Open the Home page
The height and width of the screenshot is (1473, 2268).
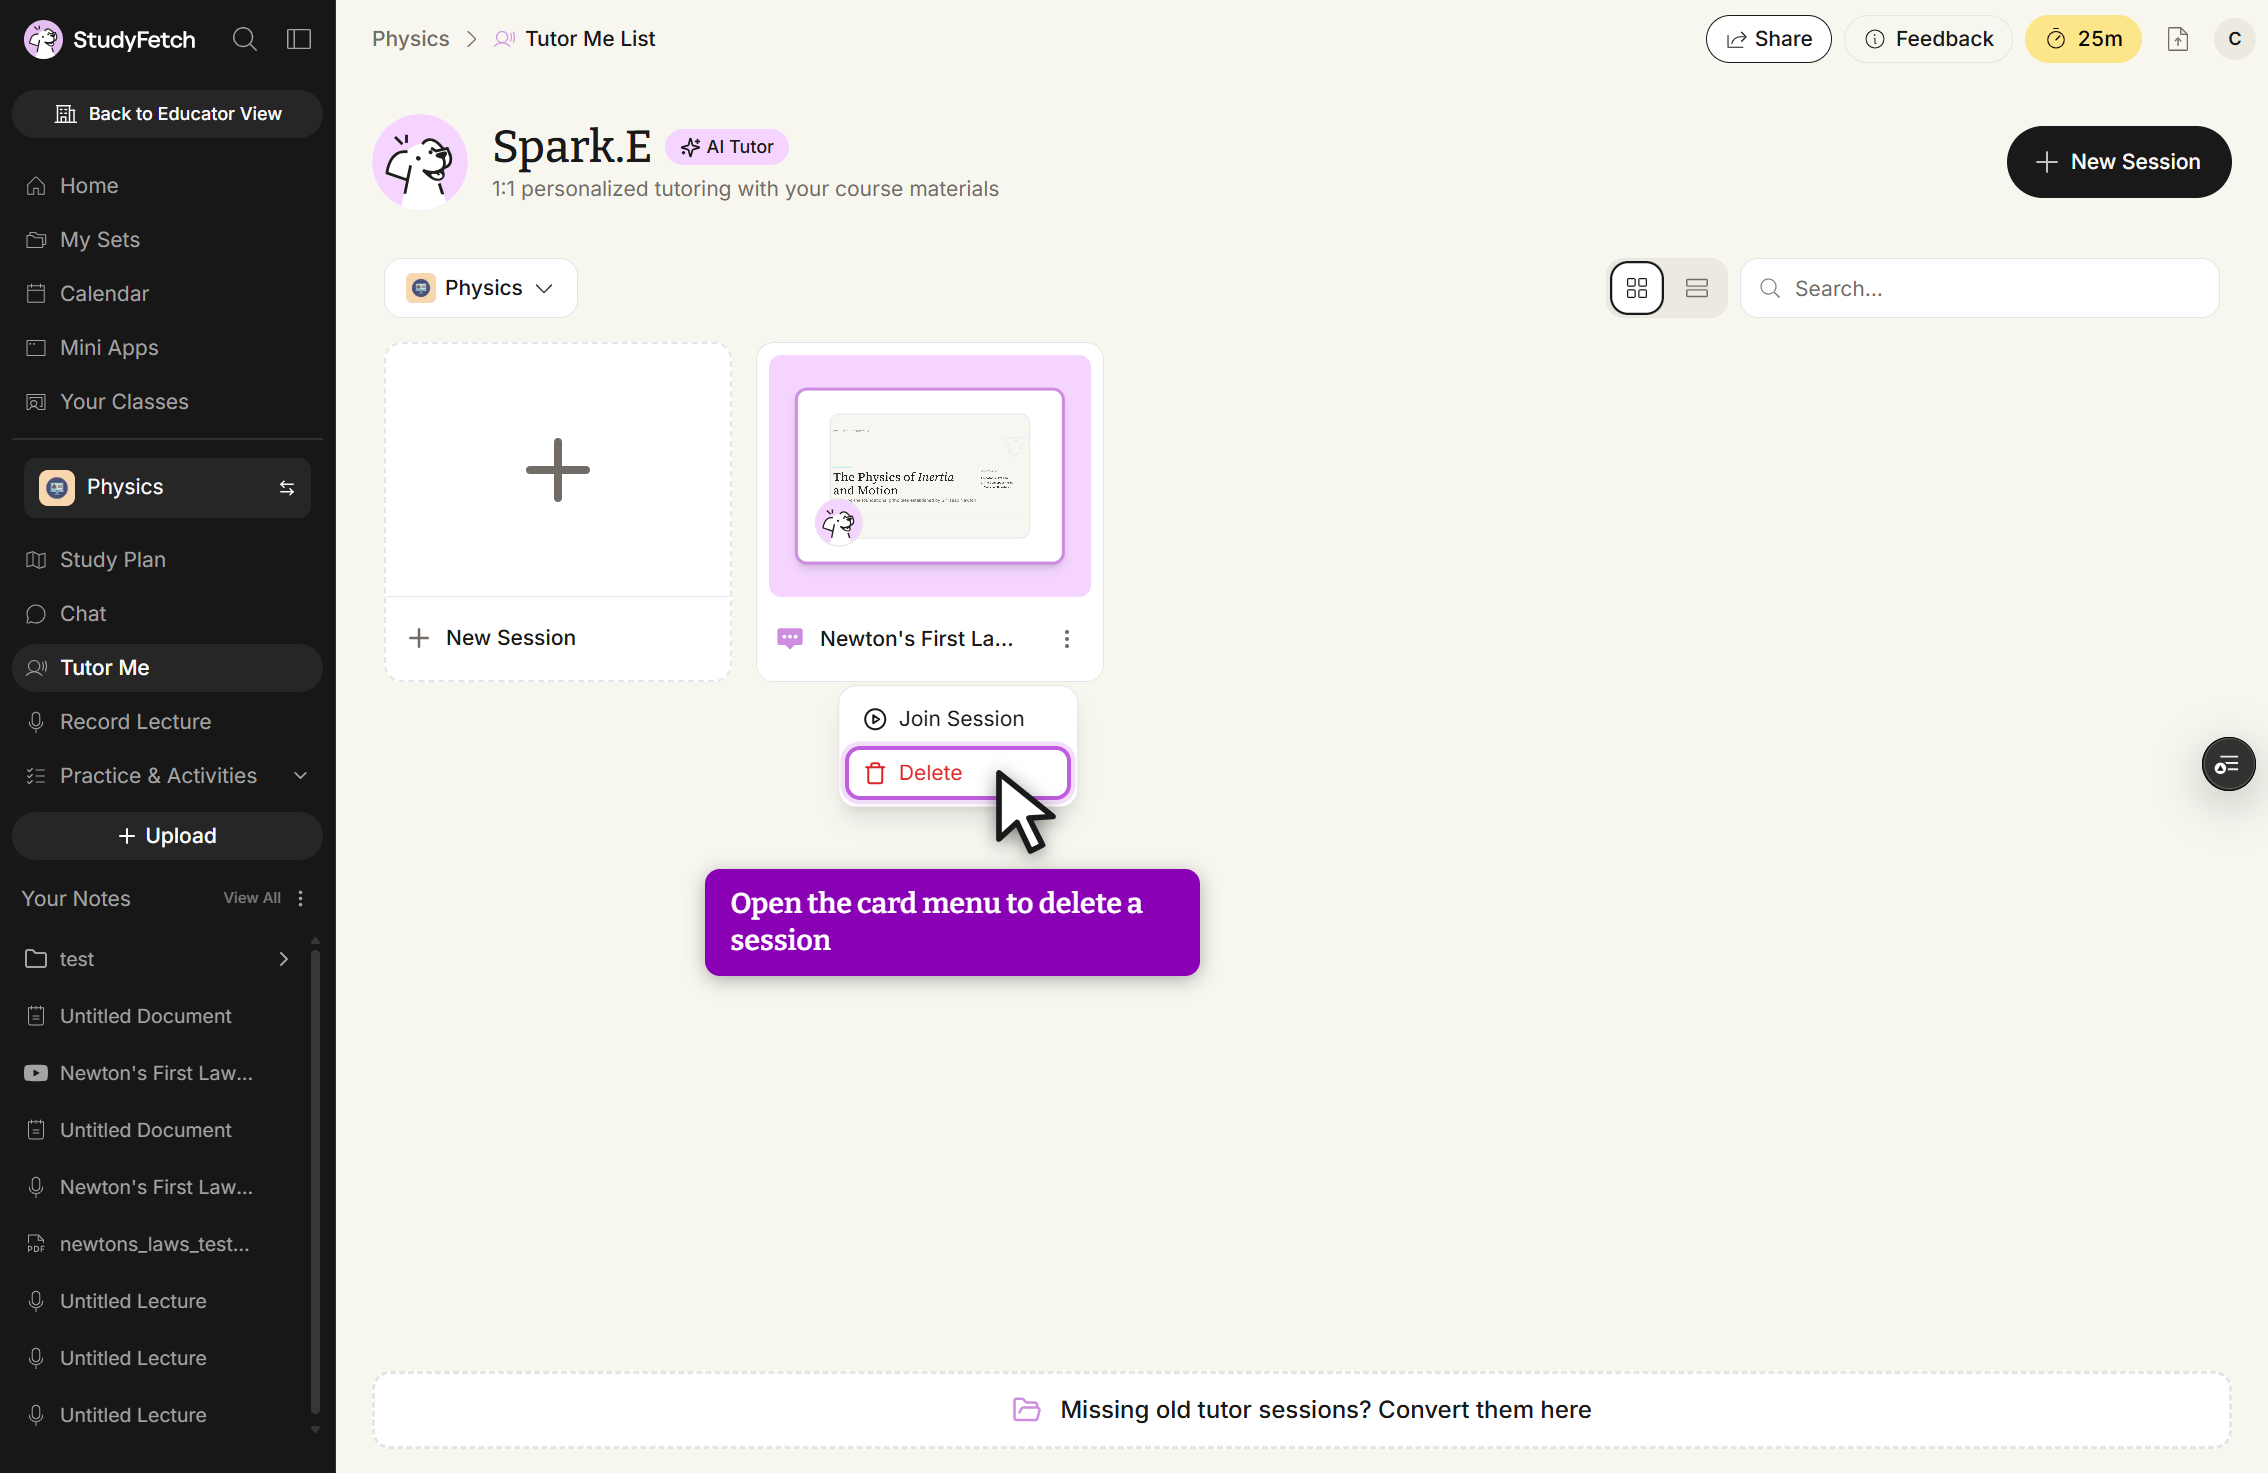tap(167, 186)
